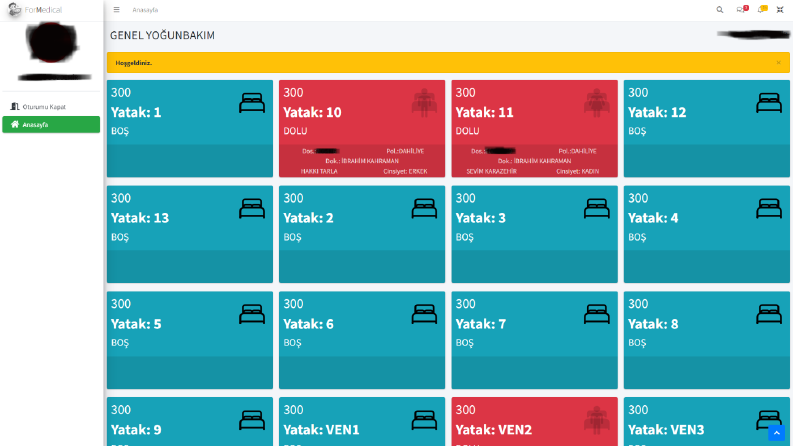Click the ForMedical logo
The image size is (793, 446).
pos(35,10)
